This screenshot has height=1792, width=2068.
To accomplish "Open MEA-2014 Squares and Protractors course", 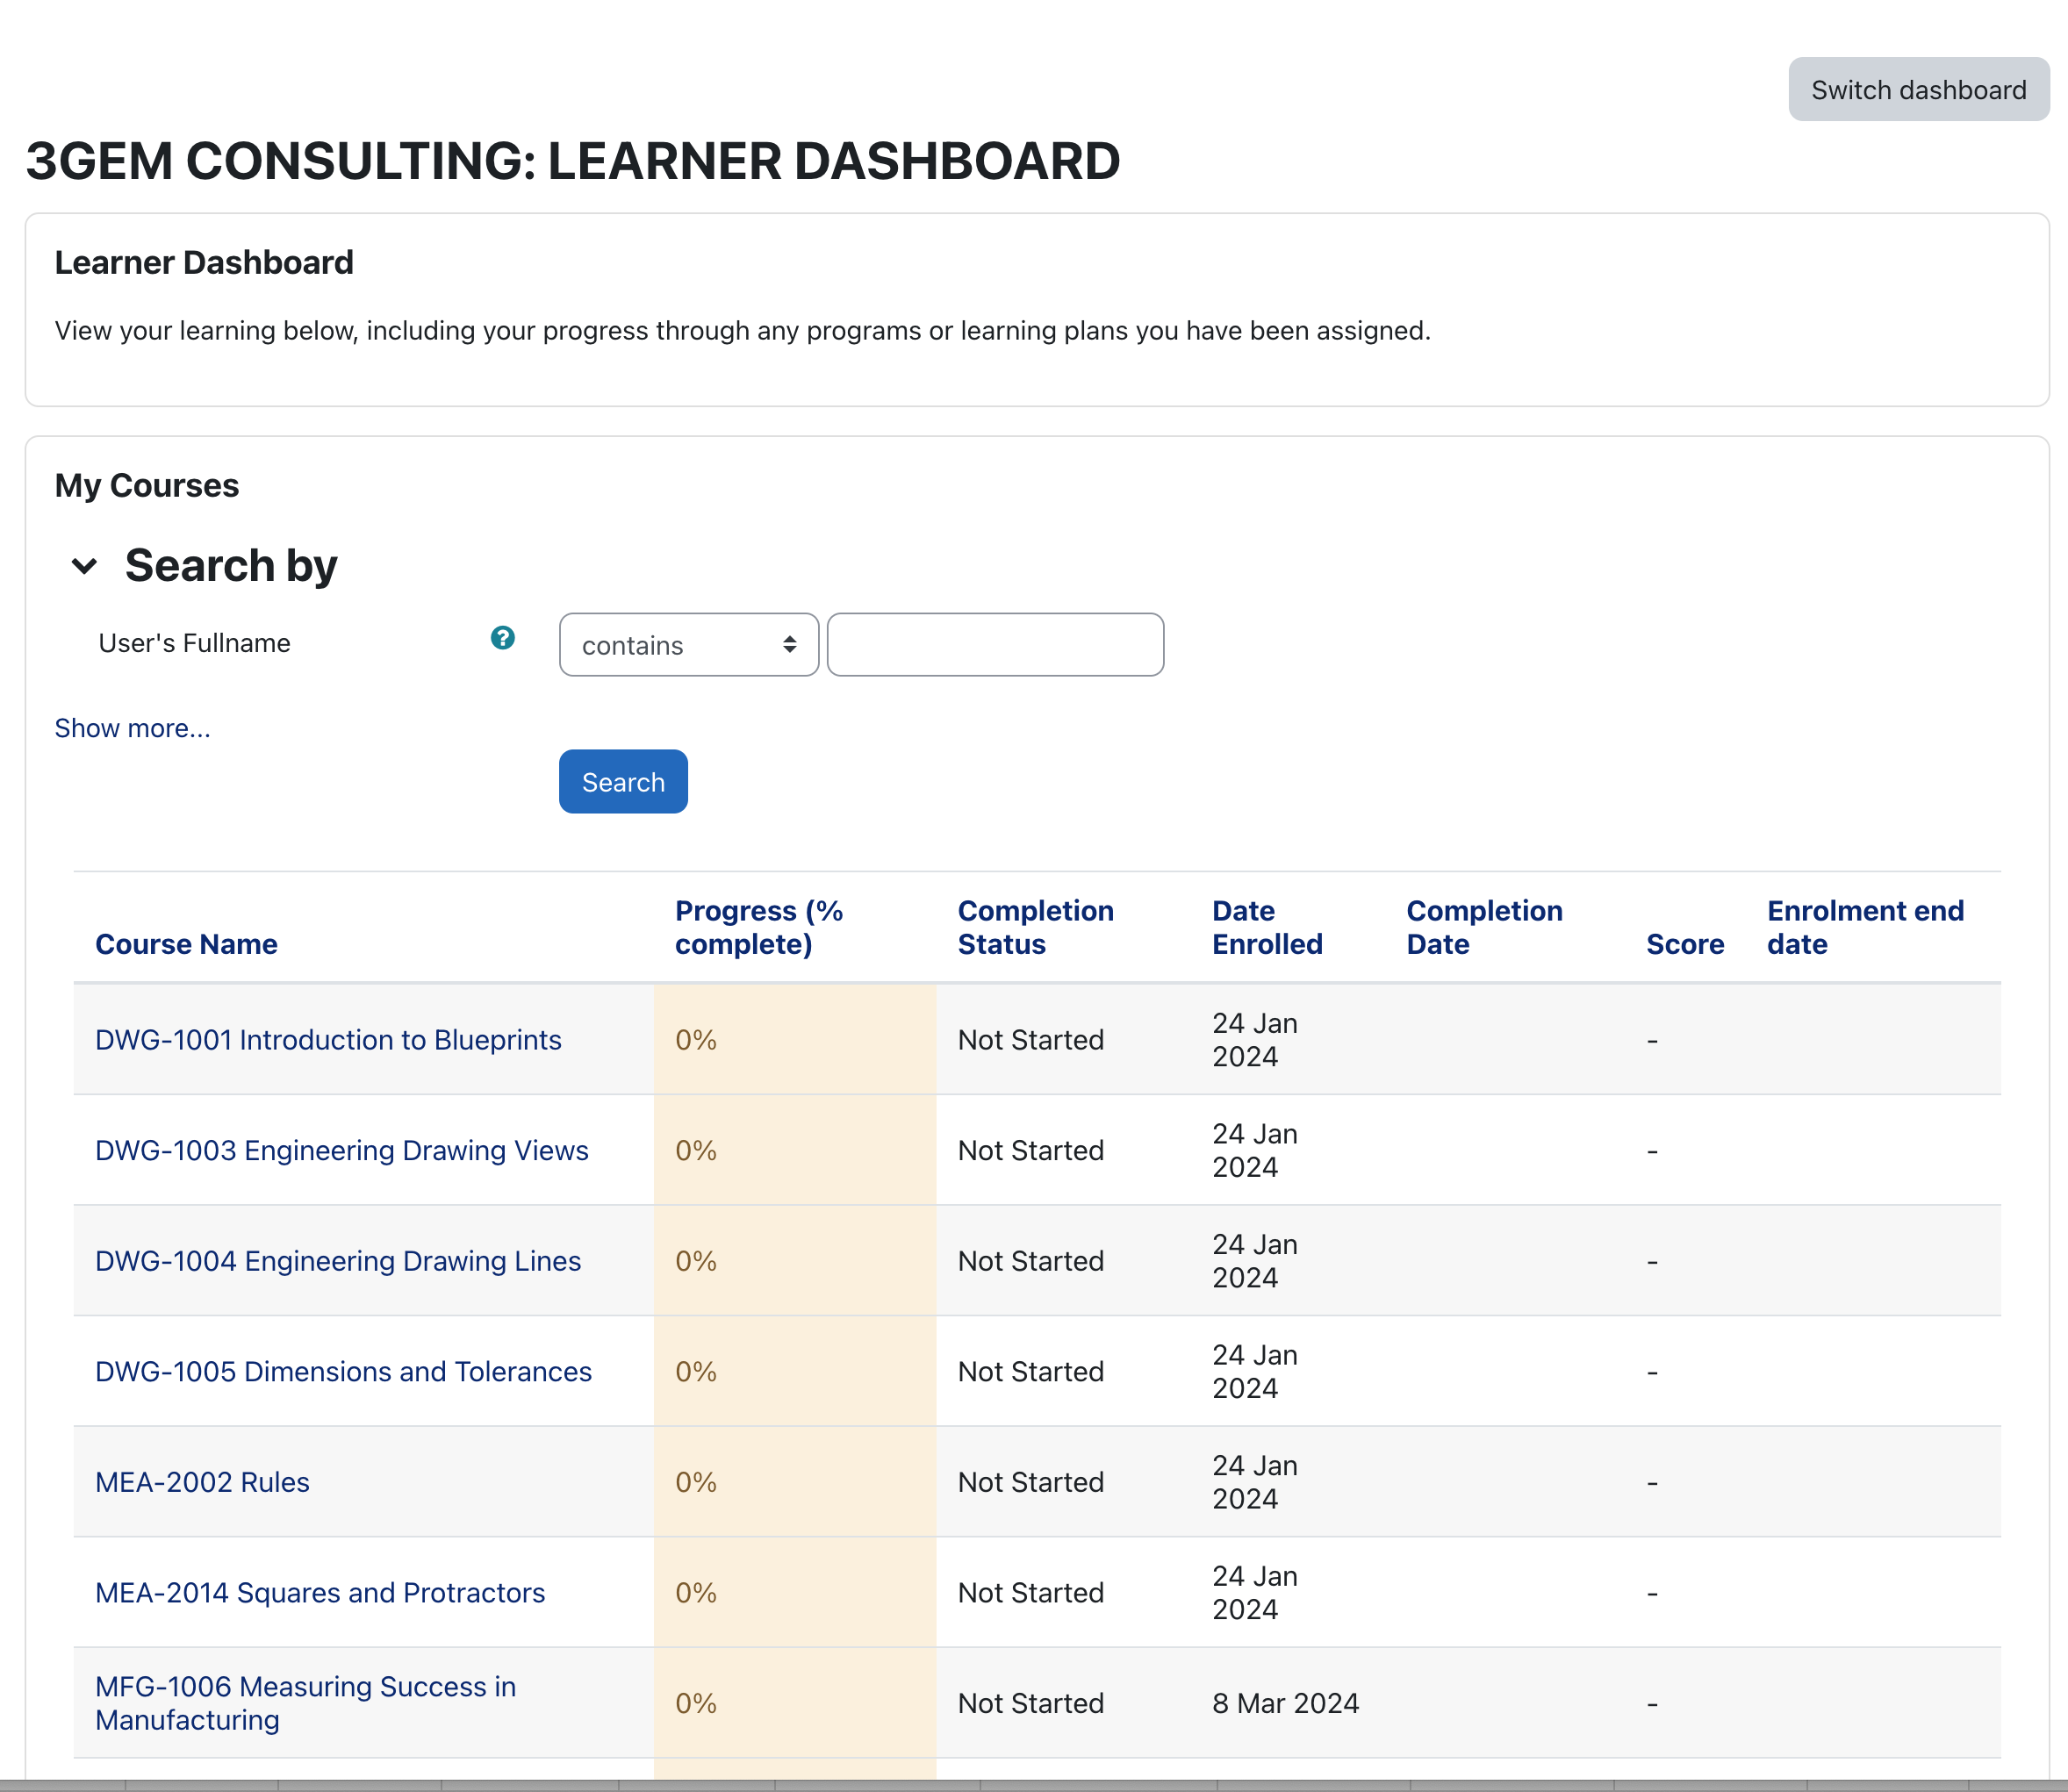I will [x=320, y=1592].
